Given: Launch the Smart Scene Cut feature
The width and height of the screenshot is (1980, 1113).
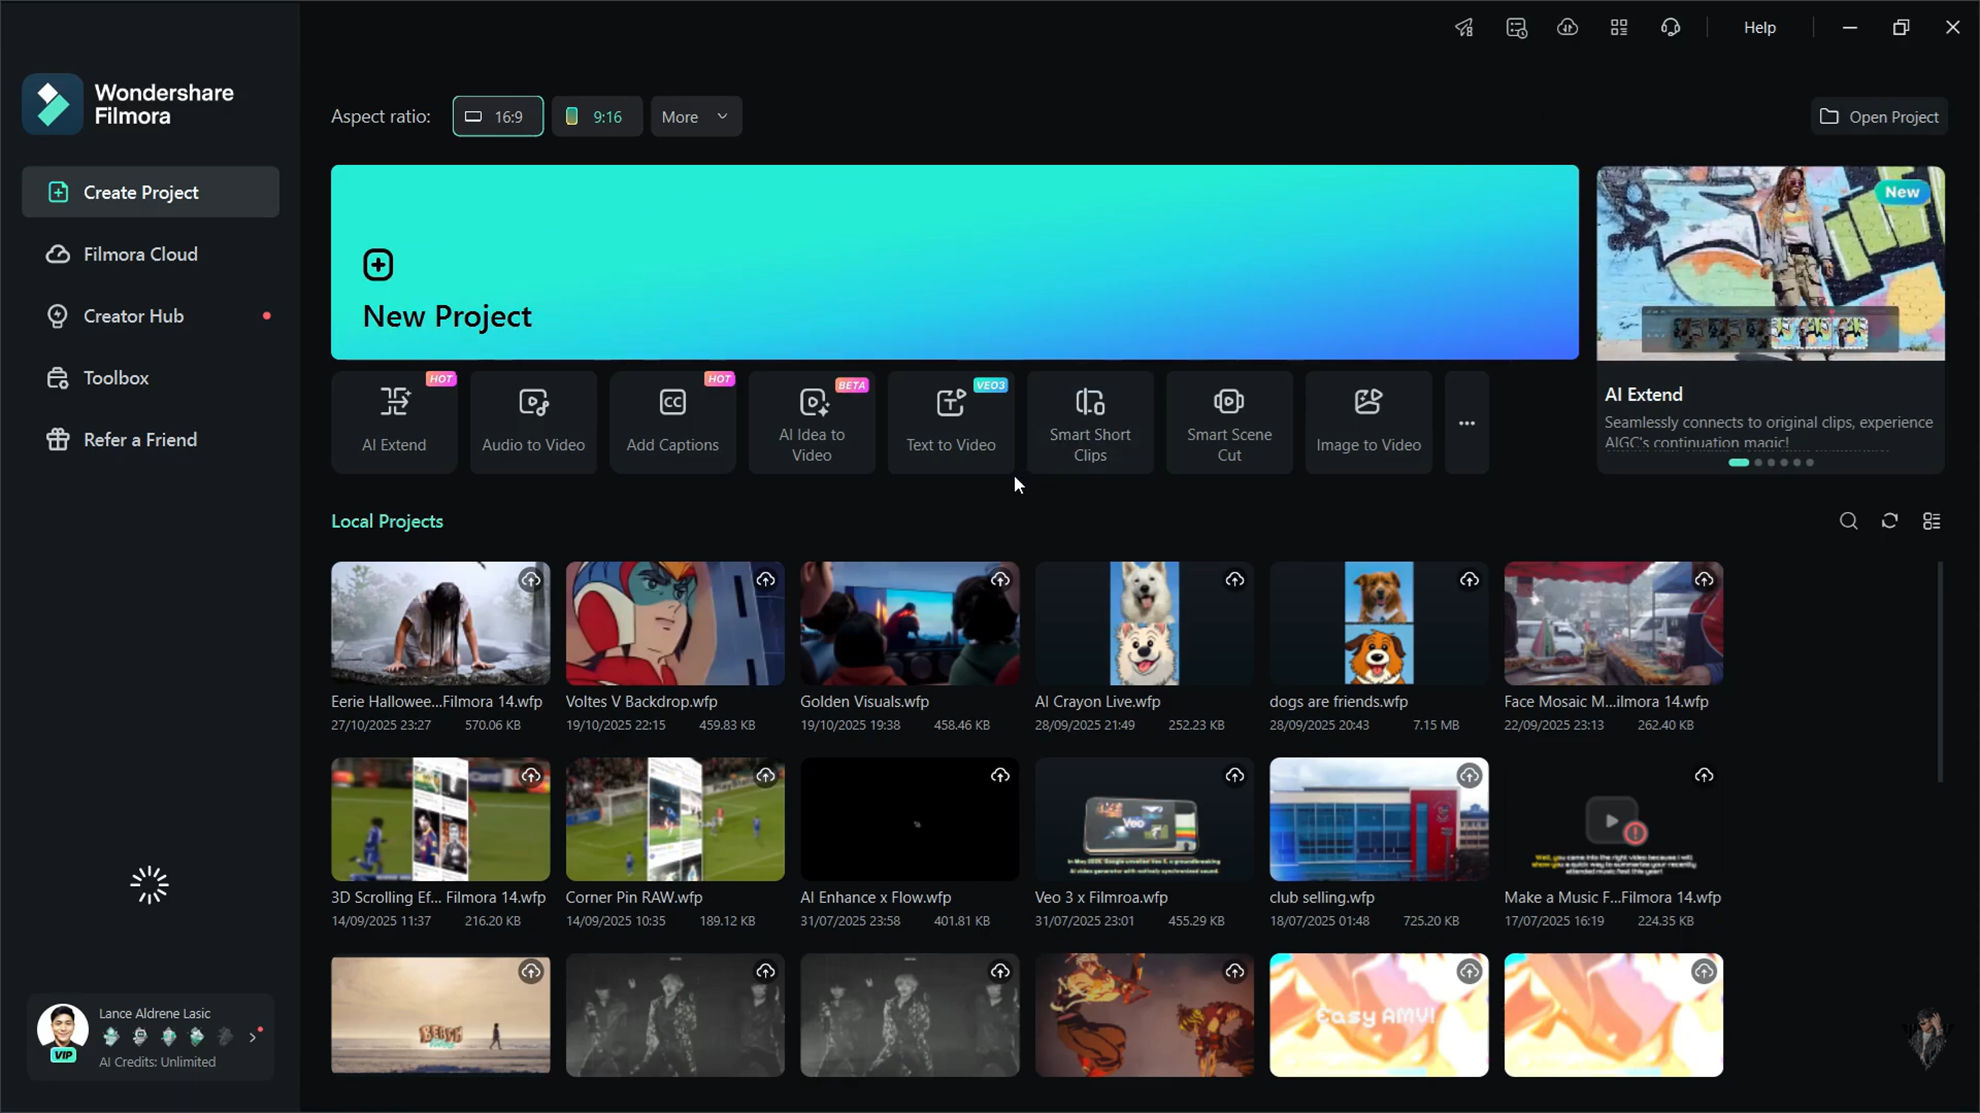Looking at the screenshot, I should 1228,421.
